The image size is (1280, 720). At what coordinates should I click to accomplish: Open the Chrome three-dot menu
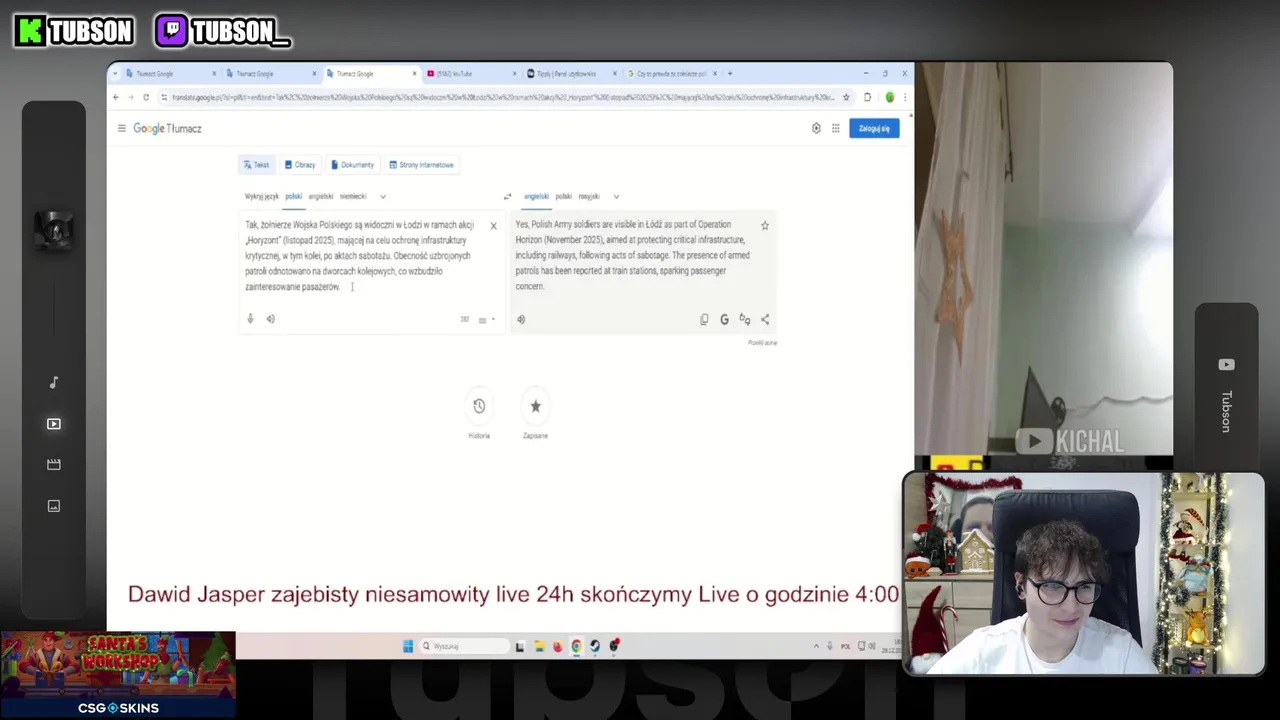coord(905,97)
